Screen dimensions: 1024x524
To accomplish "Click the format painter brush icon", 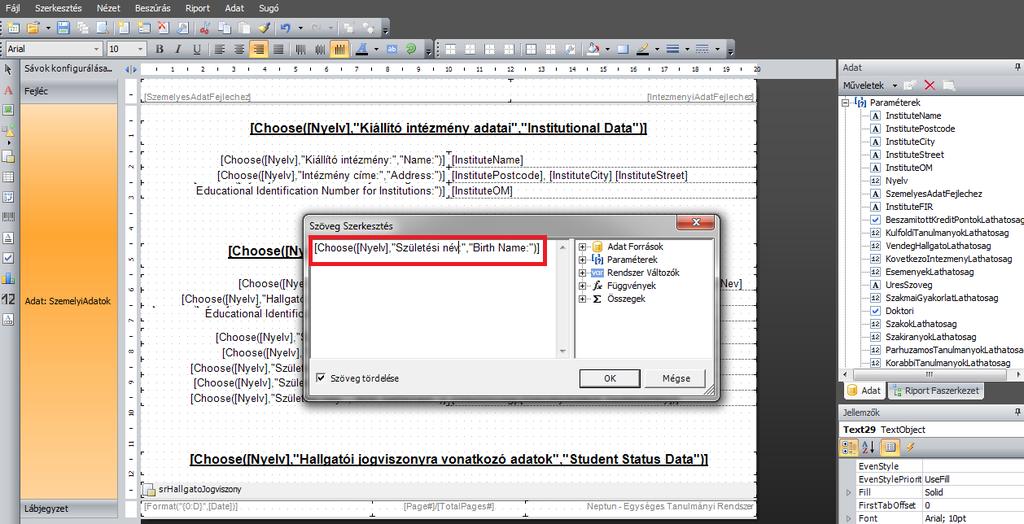I will (264, 27).
